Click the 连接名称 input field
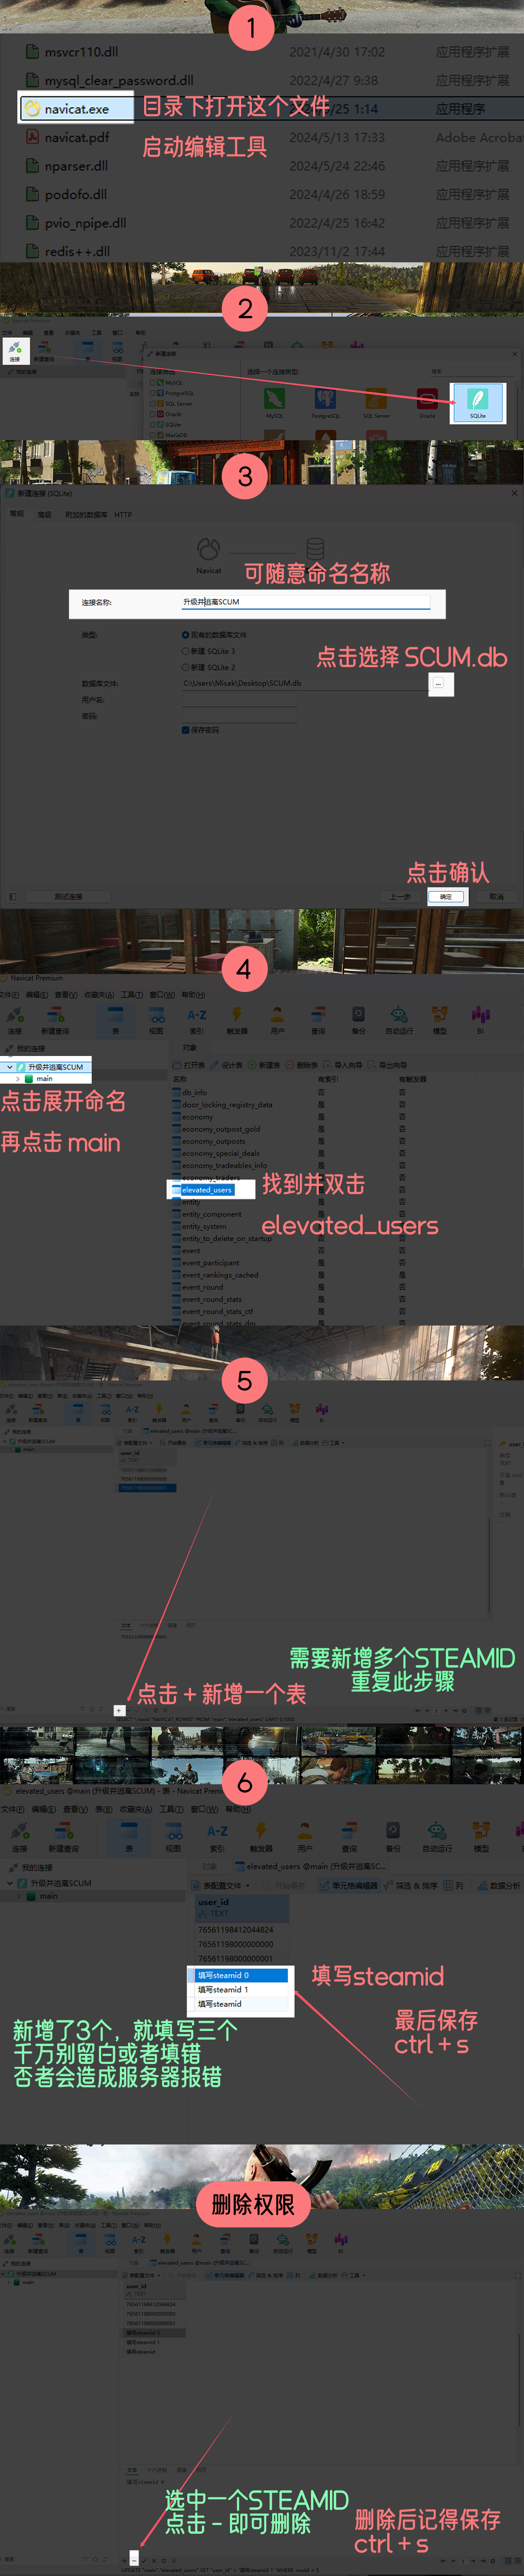Screen dimensions: 524x2576 [305, 602]
